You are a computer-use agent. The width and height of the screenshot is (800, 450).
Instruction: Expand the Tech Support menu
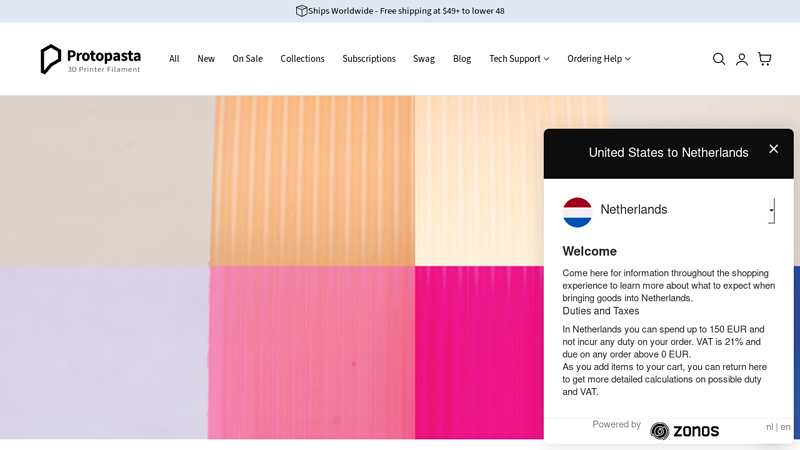519,59
